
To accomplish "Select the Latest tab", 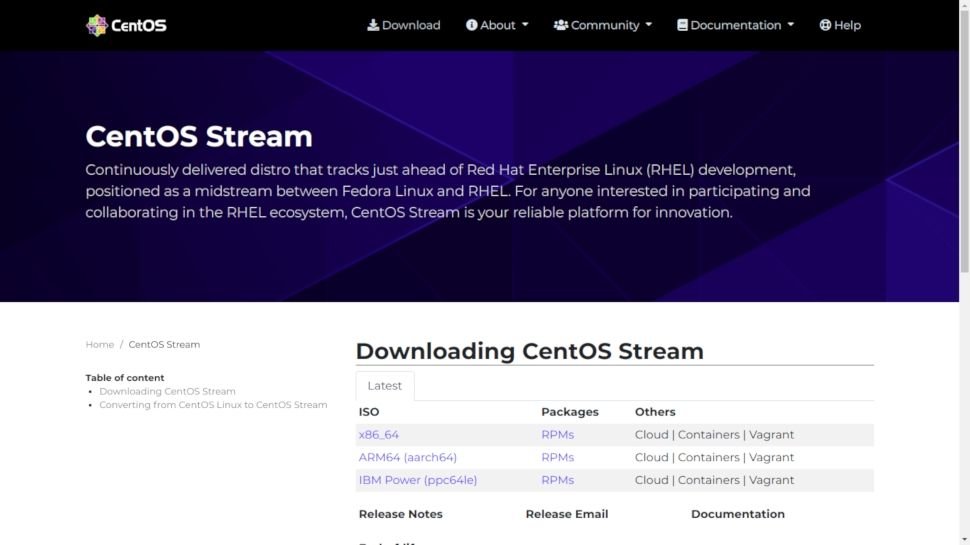I will pyautogui.click(x=384, y=386).
